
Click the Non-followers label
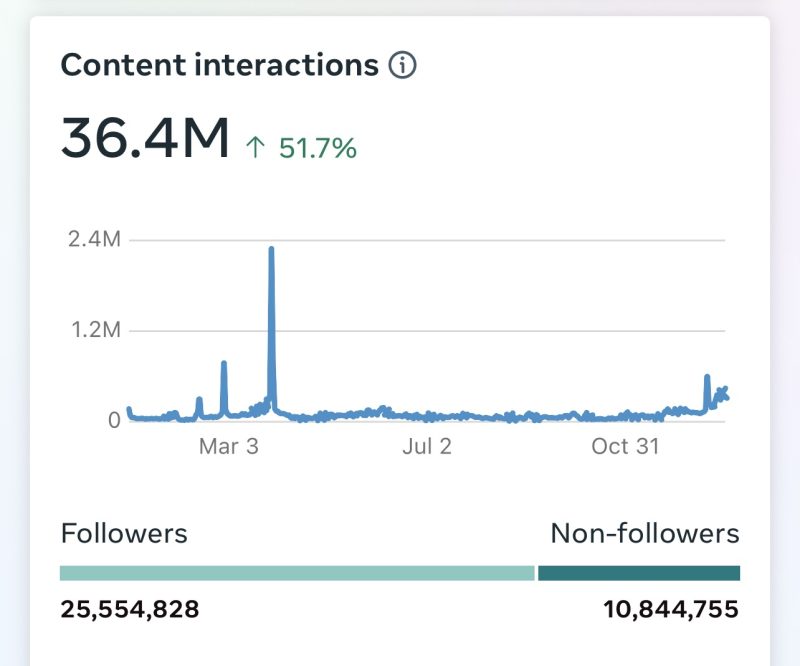tap(645, 533)
